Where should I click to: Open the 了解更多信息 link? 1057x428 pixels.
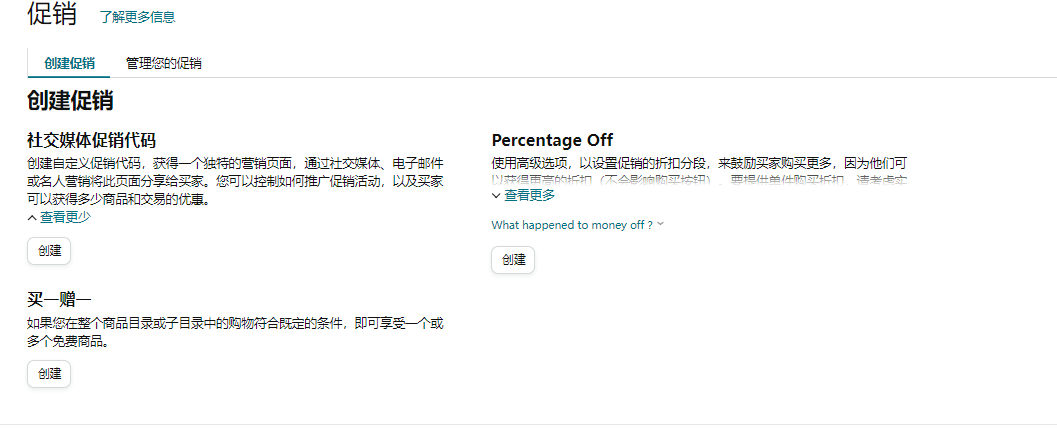[x=138, y=17]
